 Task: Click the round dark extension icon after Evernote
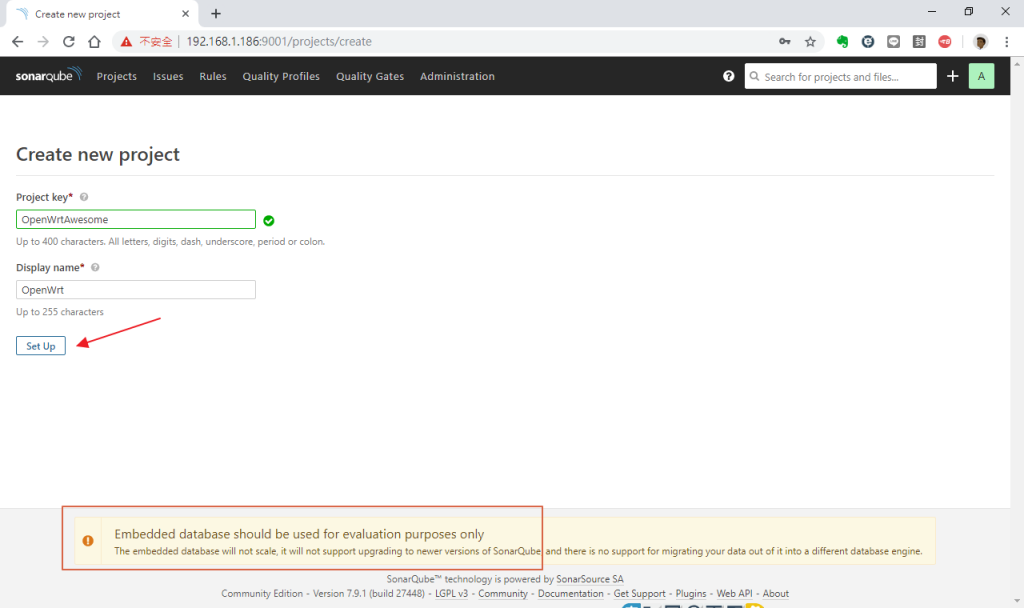coord(868,42)
